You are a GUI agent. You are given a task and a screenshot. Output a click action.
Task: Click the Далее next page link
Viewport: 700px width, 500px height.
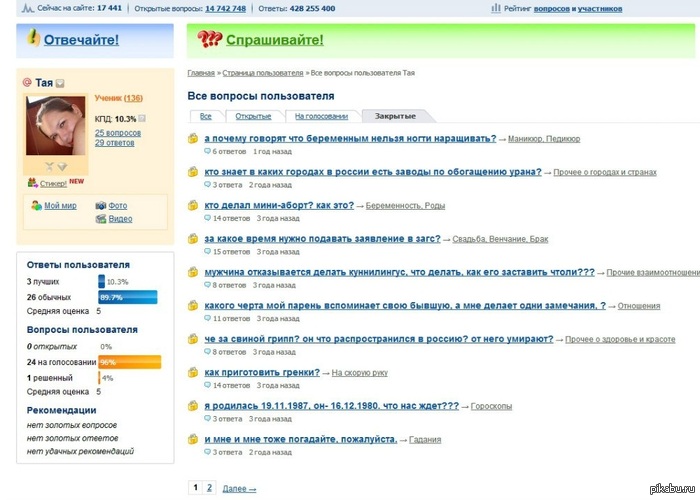tap(239, 489)
